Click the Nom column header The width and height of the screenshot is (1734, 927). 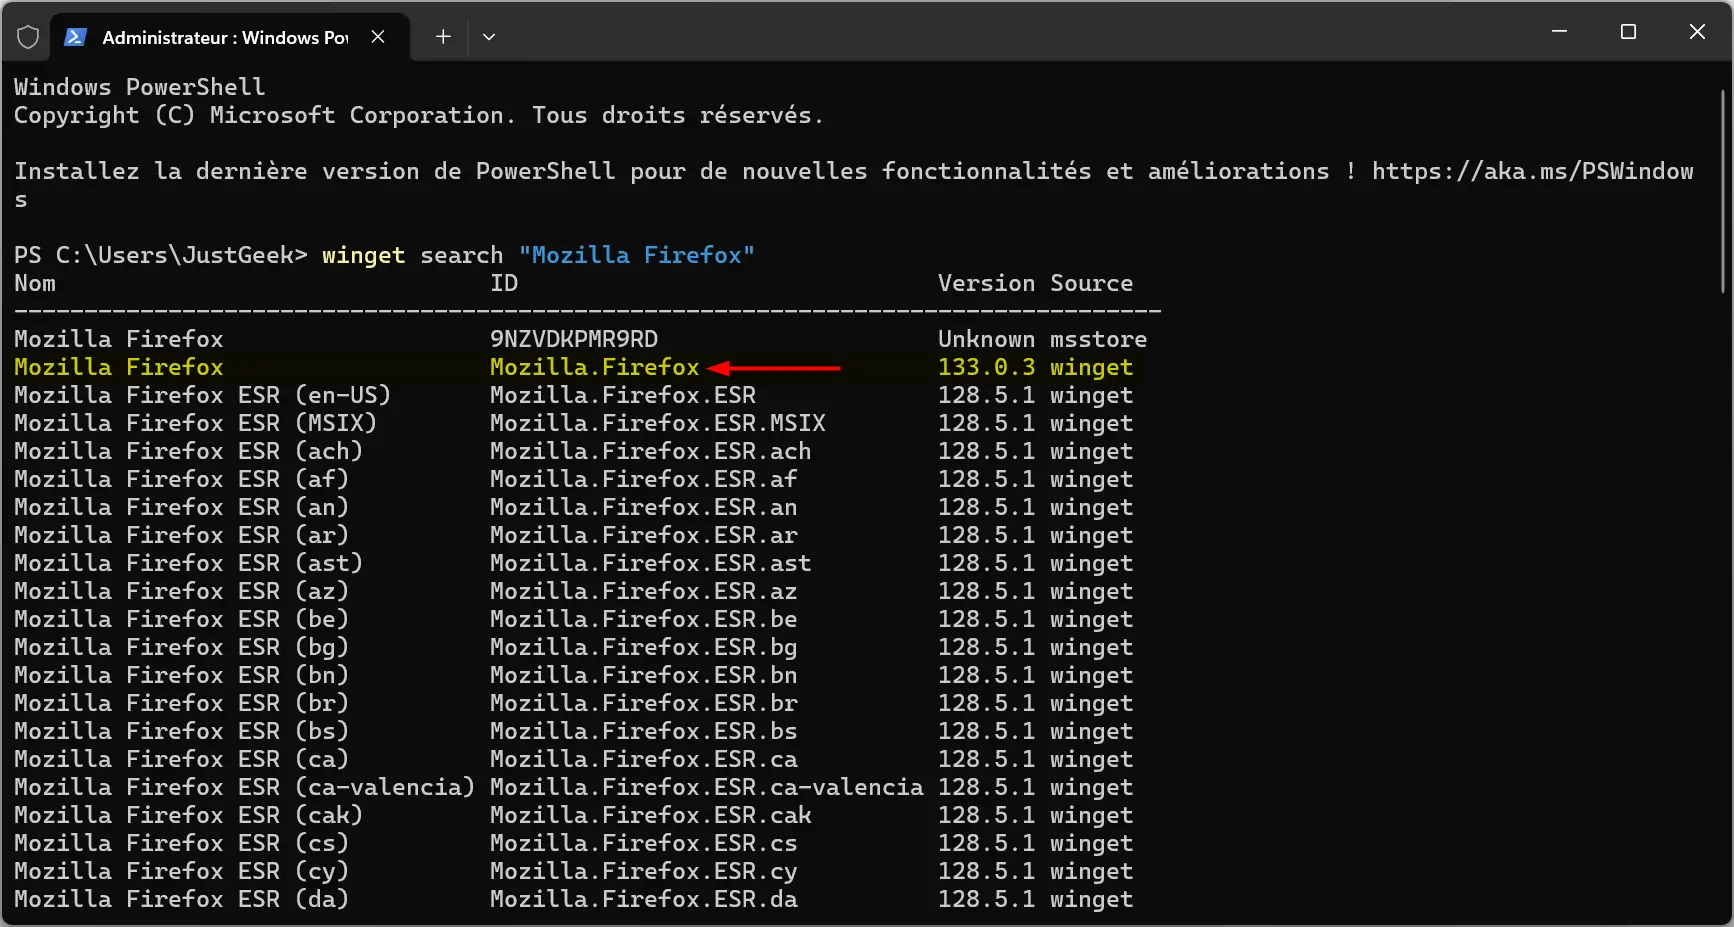35,283
